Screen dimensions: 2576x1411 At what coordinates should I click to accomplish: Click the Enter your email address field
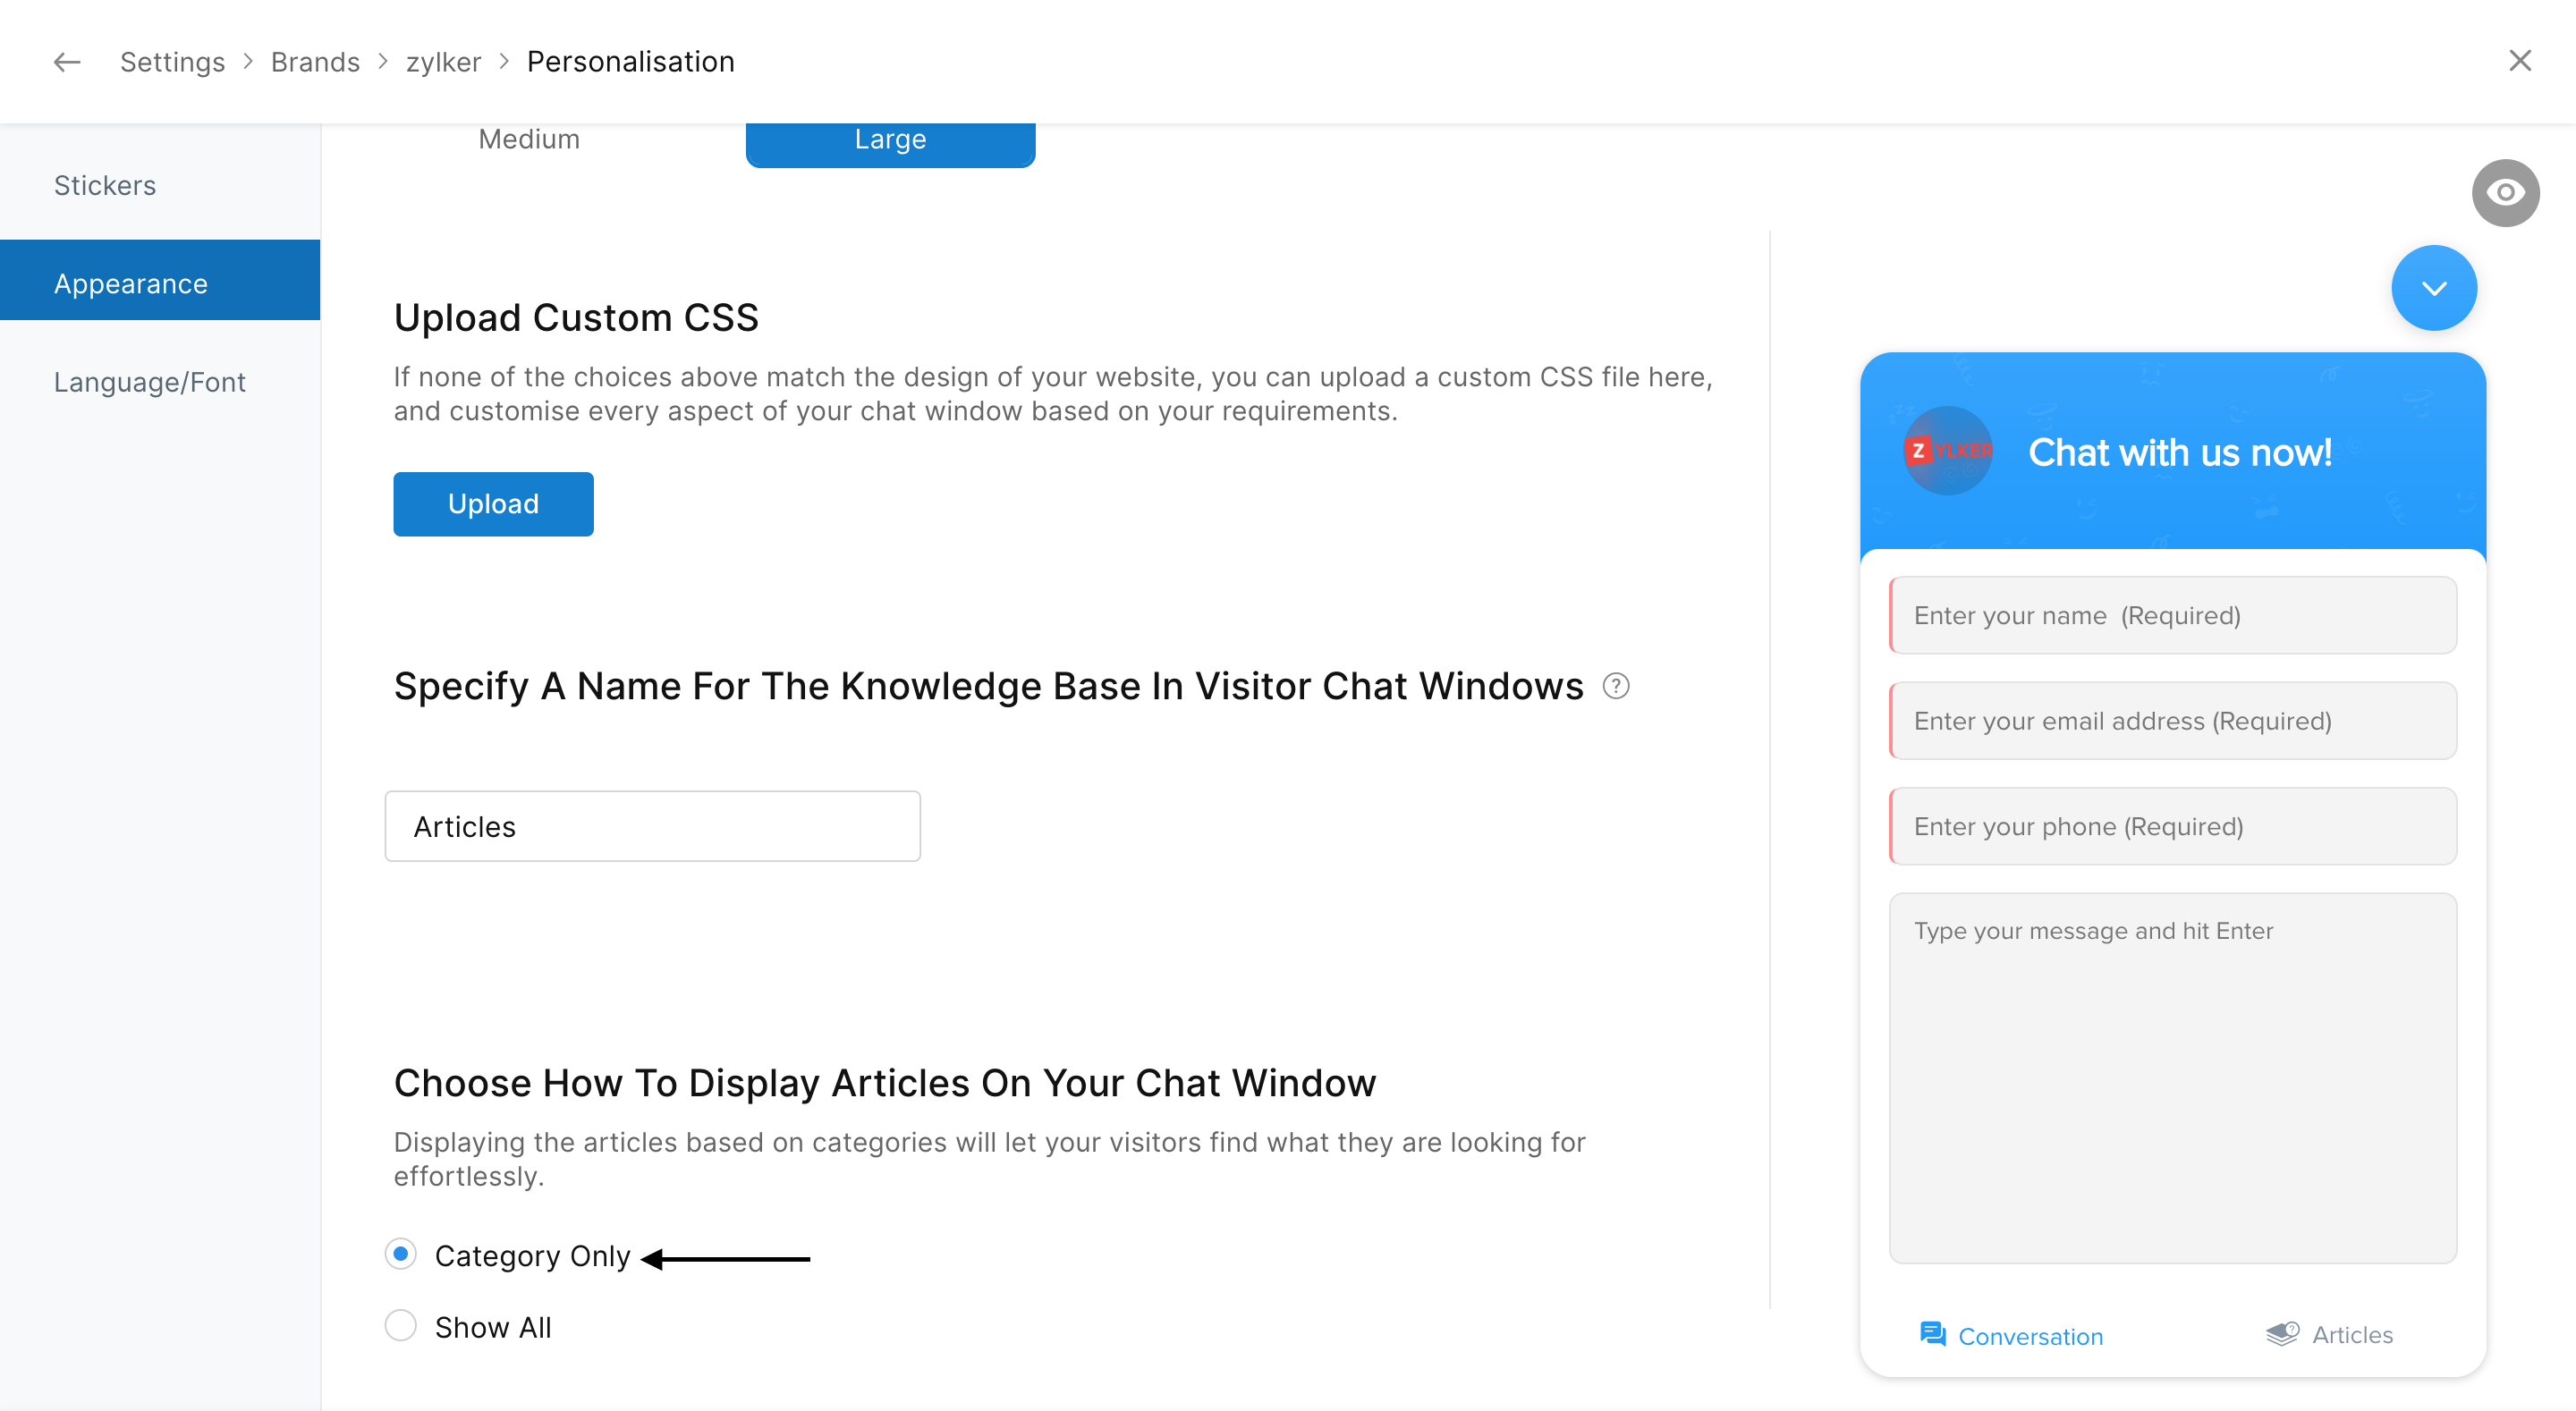2173,721
